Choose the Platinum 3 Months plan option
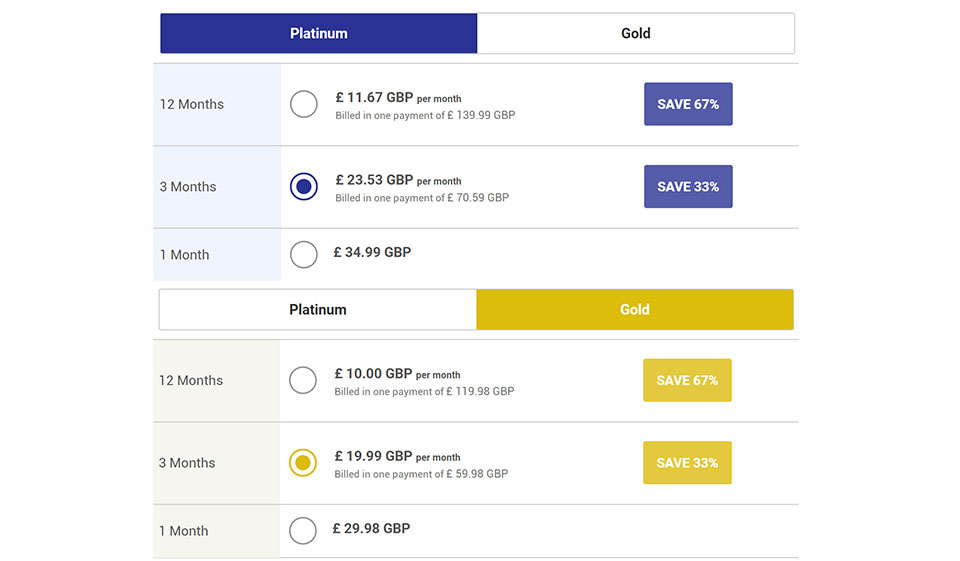 [304, 187]
